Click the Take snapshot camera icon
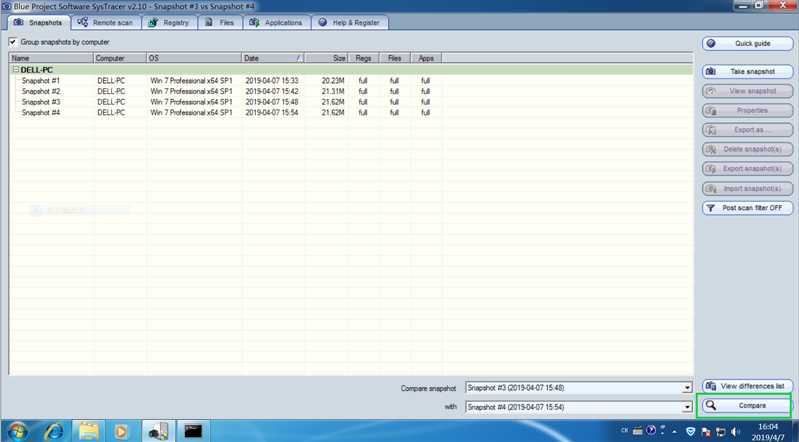This screenshot has height=442, width=799. tap(711, 71)
